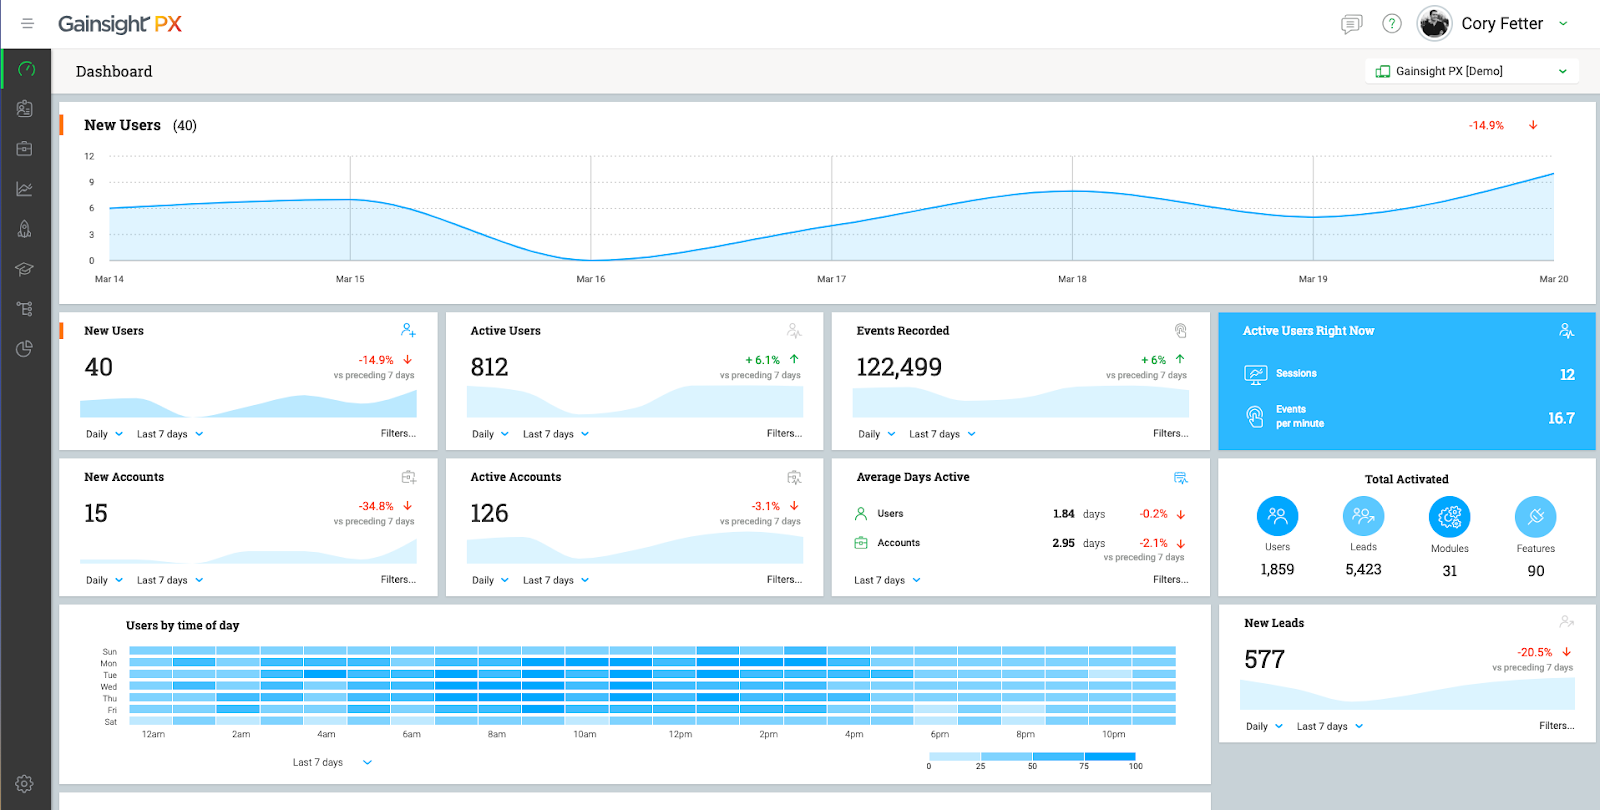The height and width of the screenshot is (810, 1600).
Task: Open settings gear at sidebar bottom
Action: pos(25,784)
